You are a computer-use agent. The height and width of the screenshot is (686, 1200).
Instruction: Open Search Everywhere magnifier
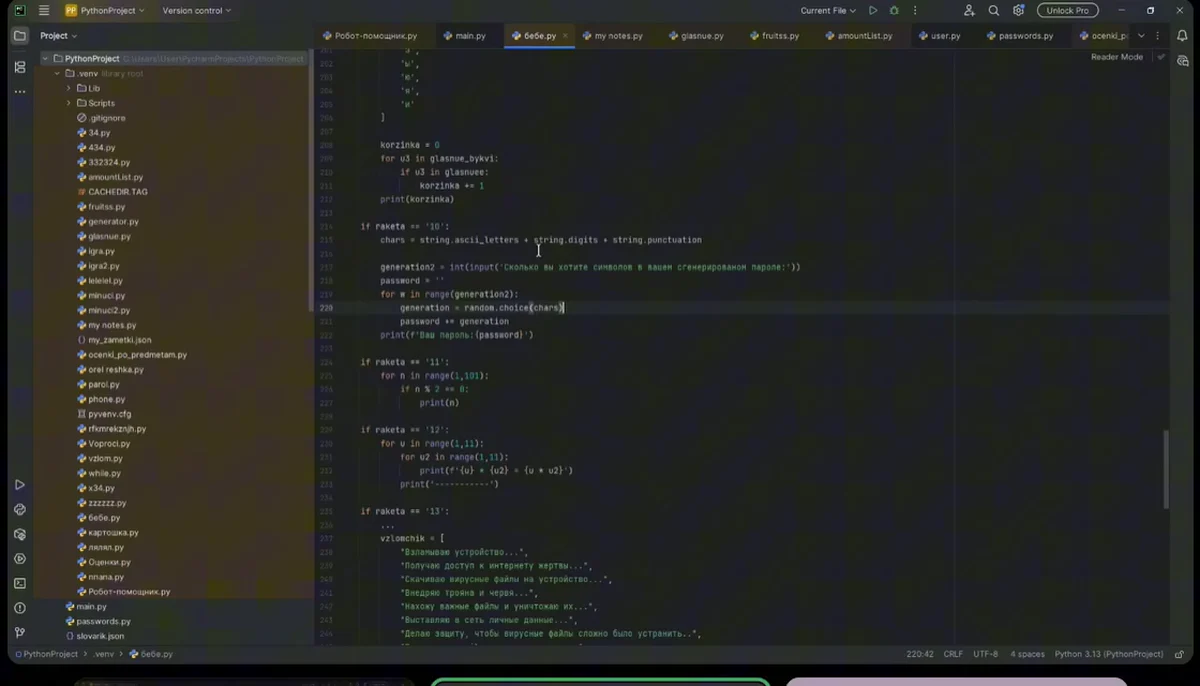[994, 10]
